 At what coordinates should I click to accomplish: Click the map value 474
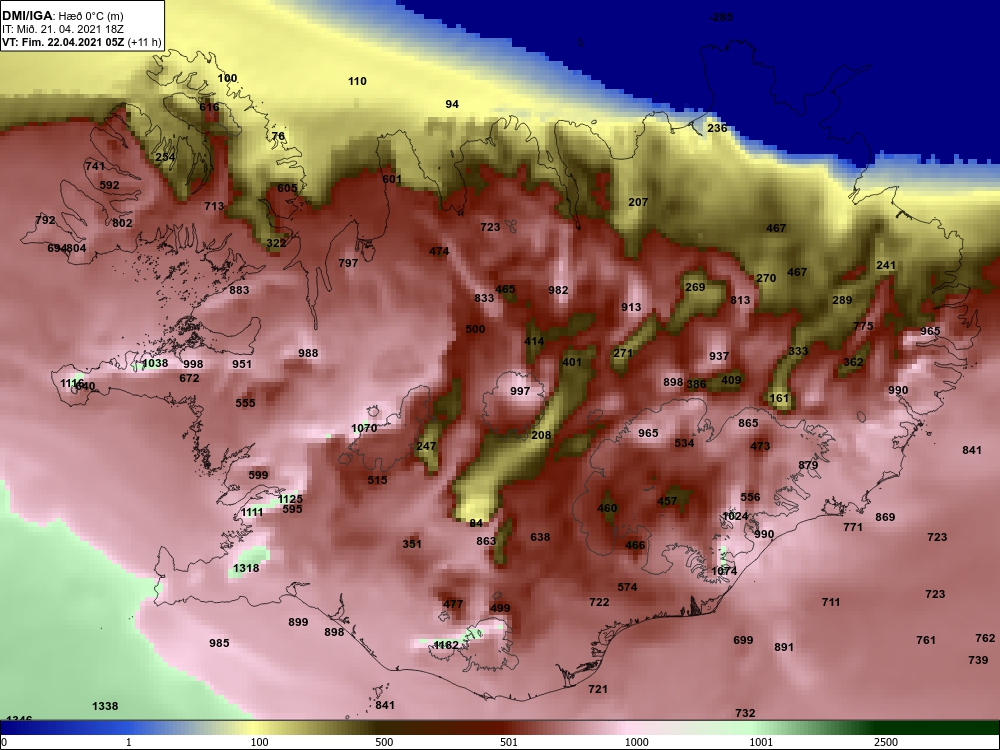click(439, 251)
